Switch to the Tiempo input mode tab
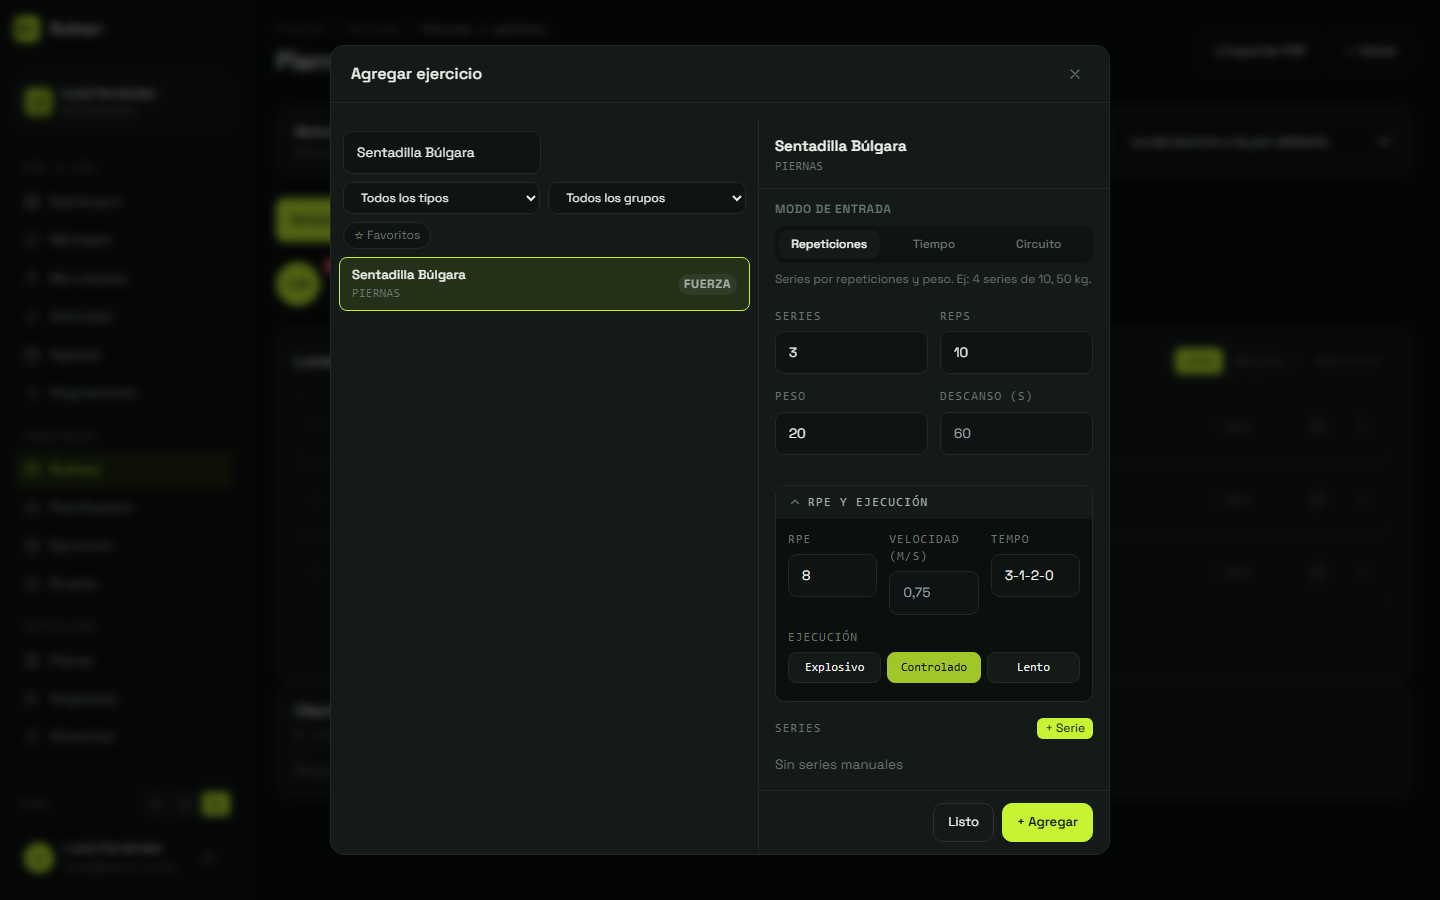 934,244
